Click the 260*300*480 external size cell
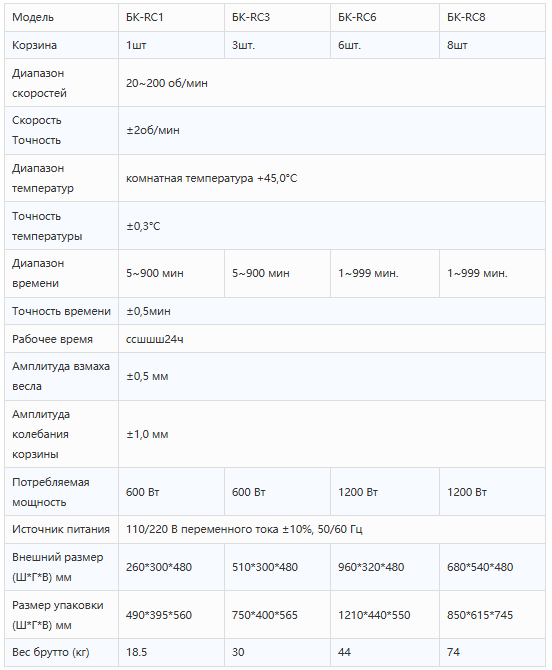The width and height of the screenshot is (552, 670). pyautogui.click(x=171, y=567)
